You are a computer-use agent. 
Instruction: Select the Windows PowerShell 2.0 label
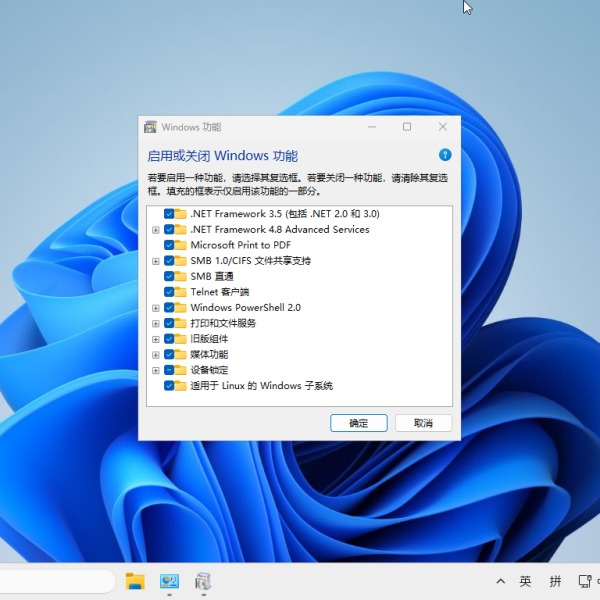[x=246, y=307]
